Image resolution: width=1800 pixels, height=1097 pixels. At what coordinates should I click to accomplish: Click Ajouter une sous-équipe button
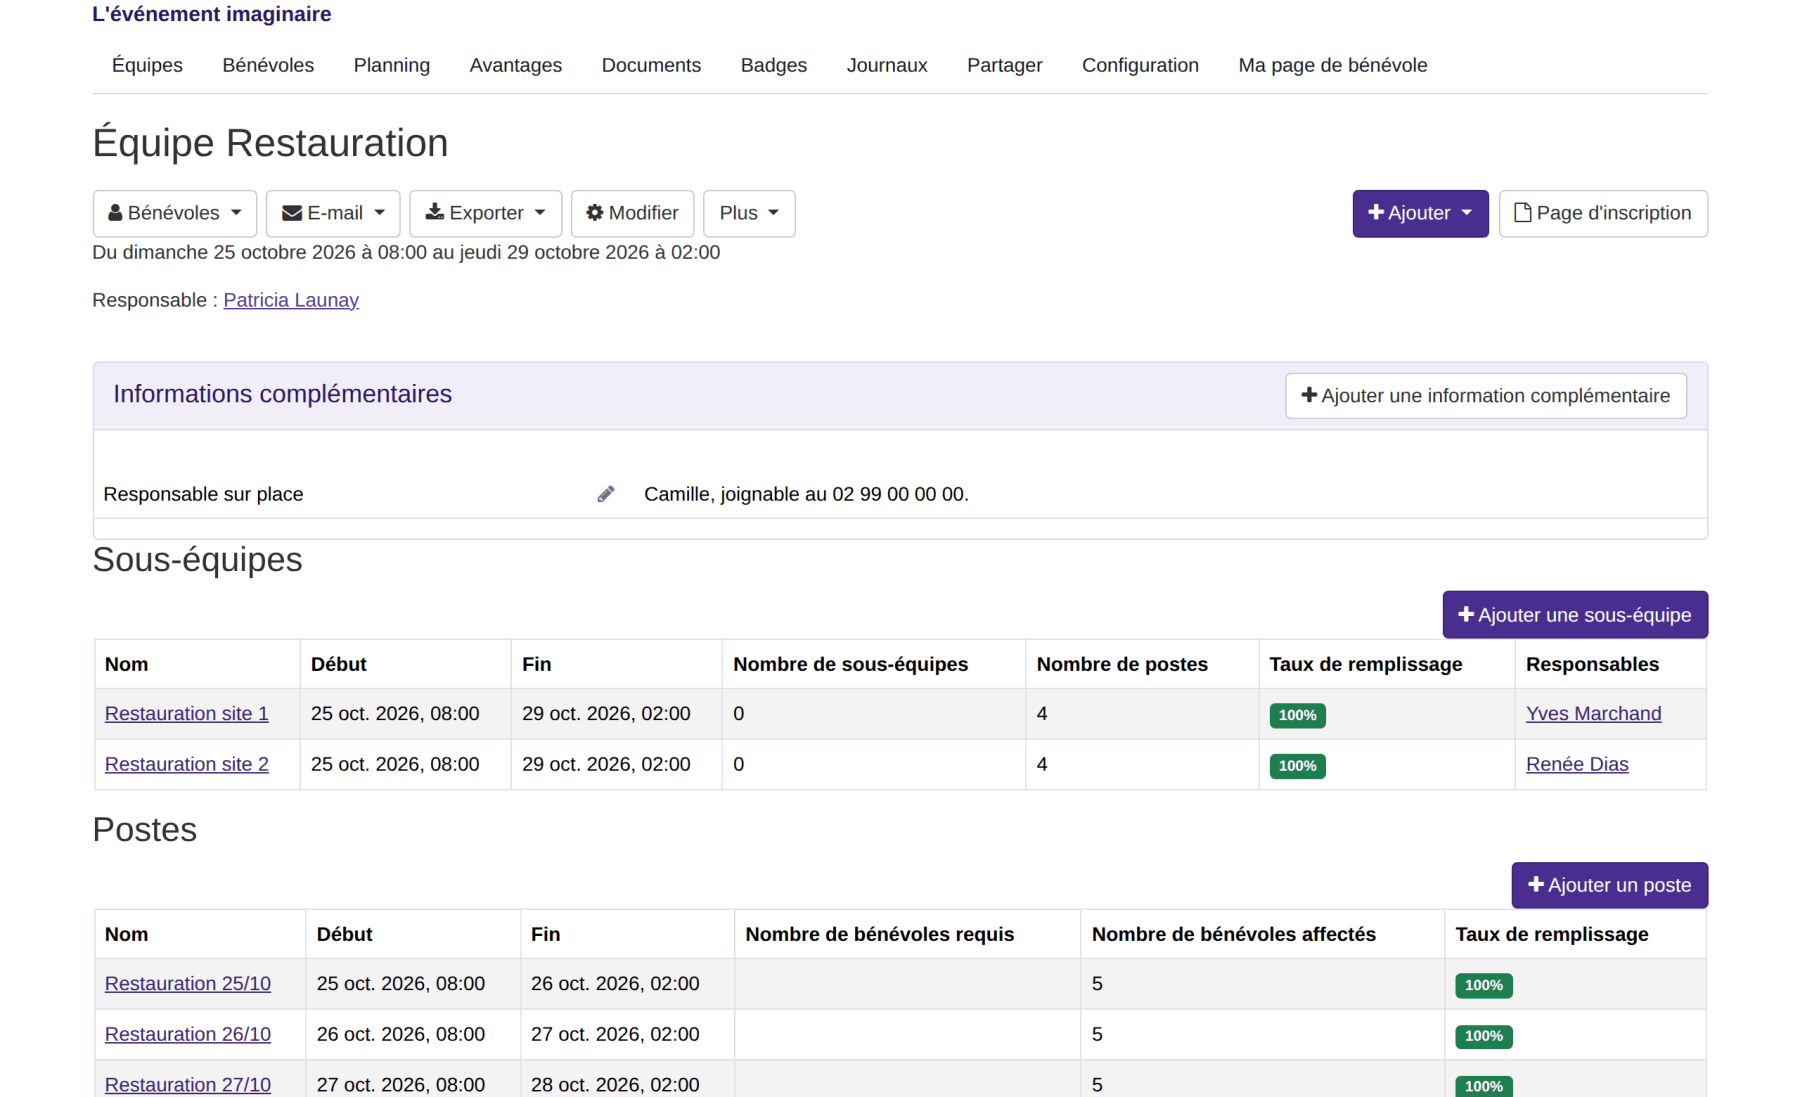(x=1575, y=615)
